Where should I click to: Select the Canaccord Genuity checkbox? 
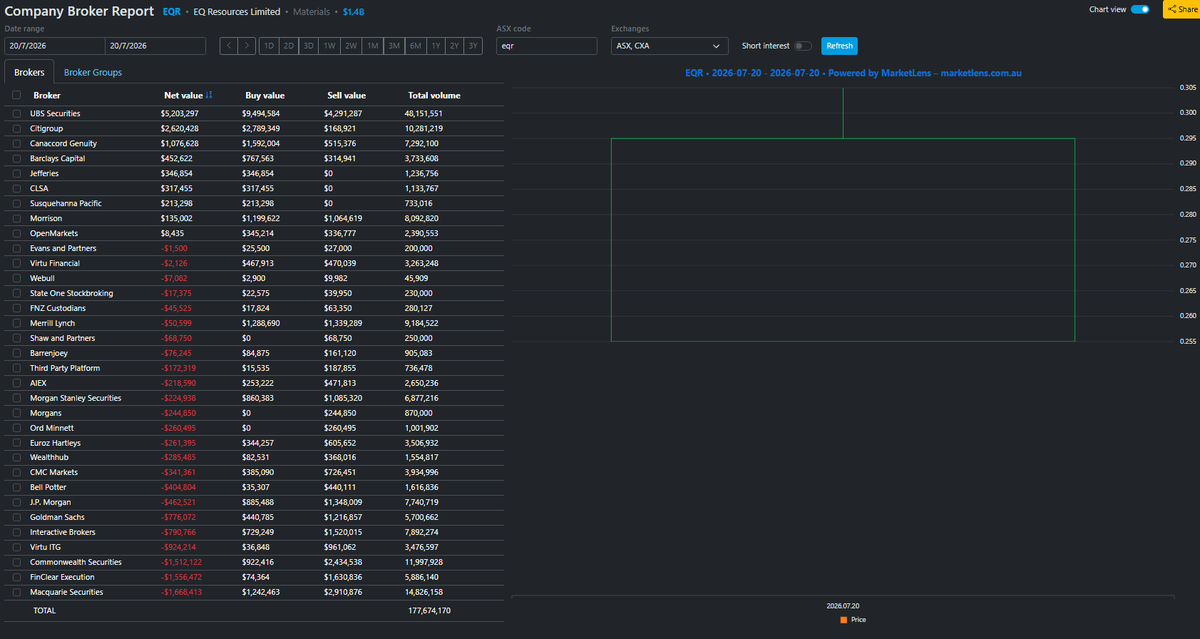click(16, 144)
